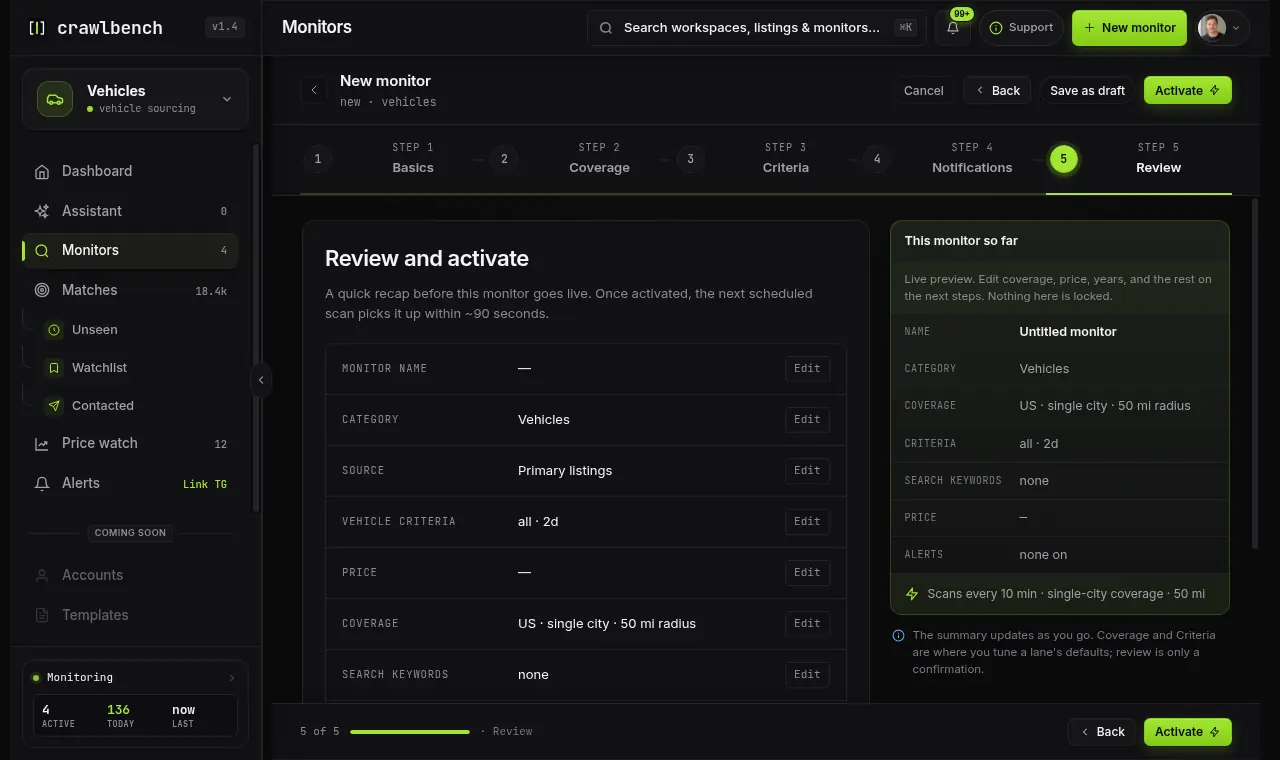Viewport: 1280px width, 760px height.
Task: Click the Monitors magnifier icon in sidebar
Action: [42, 251]
